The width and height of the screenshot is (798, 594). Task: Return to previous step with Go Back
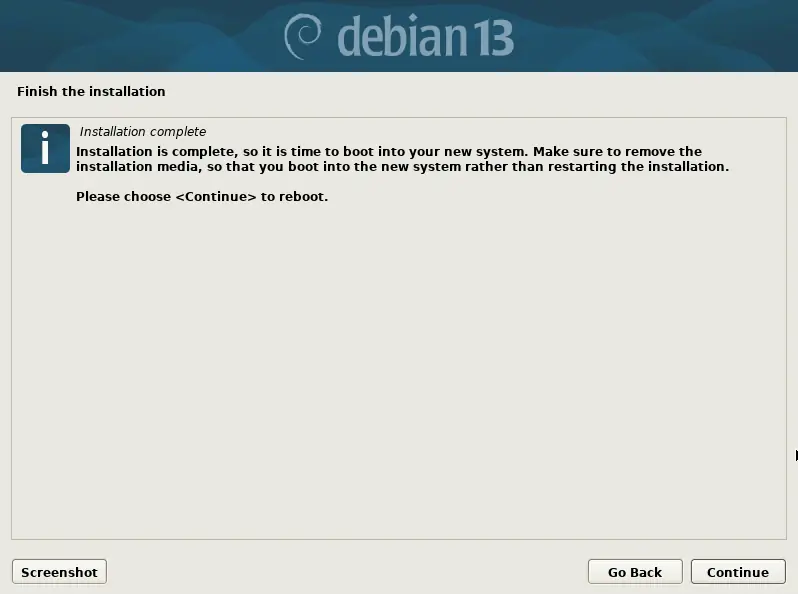[635, 572]
